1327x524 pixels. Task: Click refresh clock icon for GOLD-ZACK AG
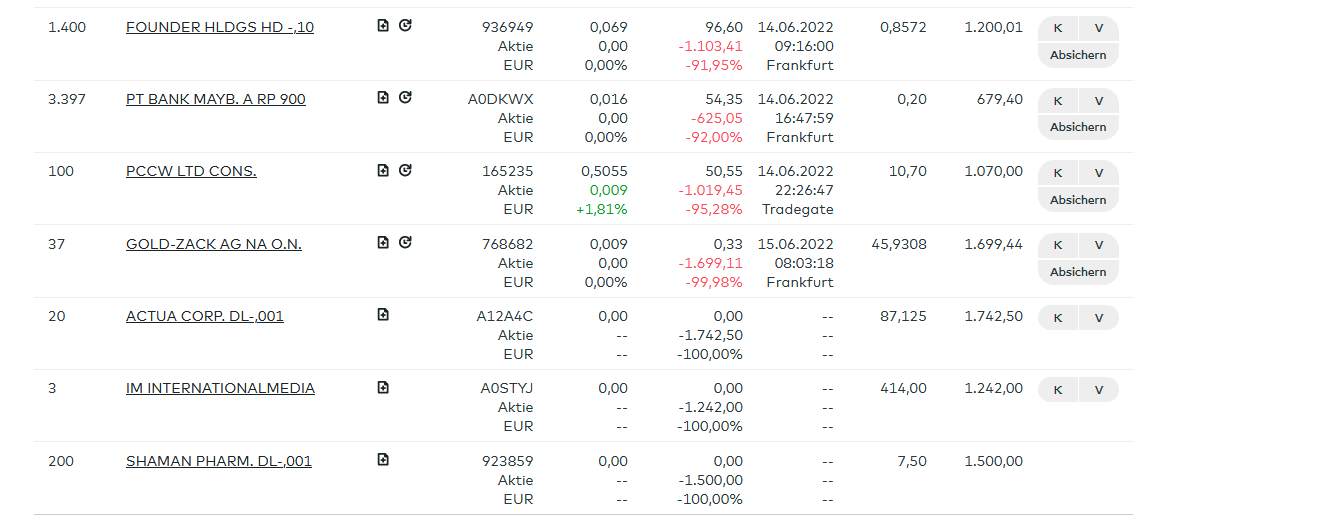point(405,242)
